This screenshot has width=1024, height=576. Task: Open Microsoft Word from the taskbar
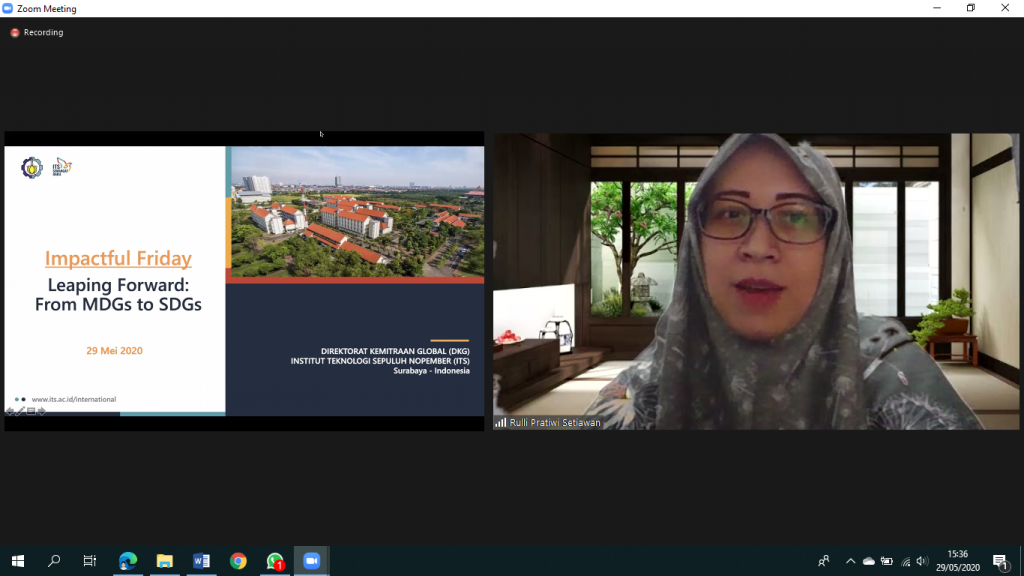tap(201, 561)
